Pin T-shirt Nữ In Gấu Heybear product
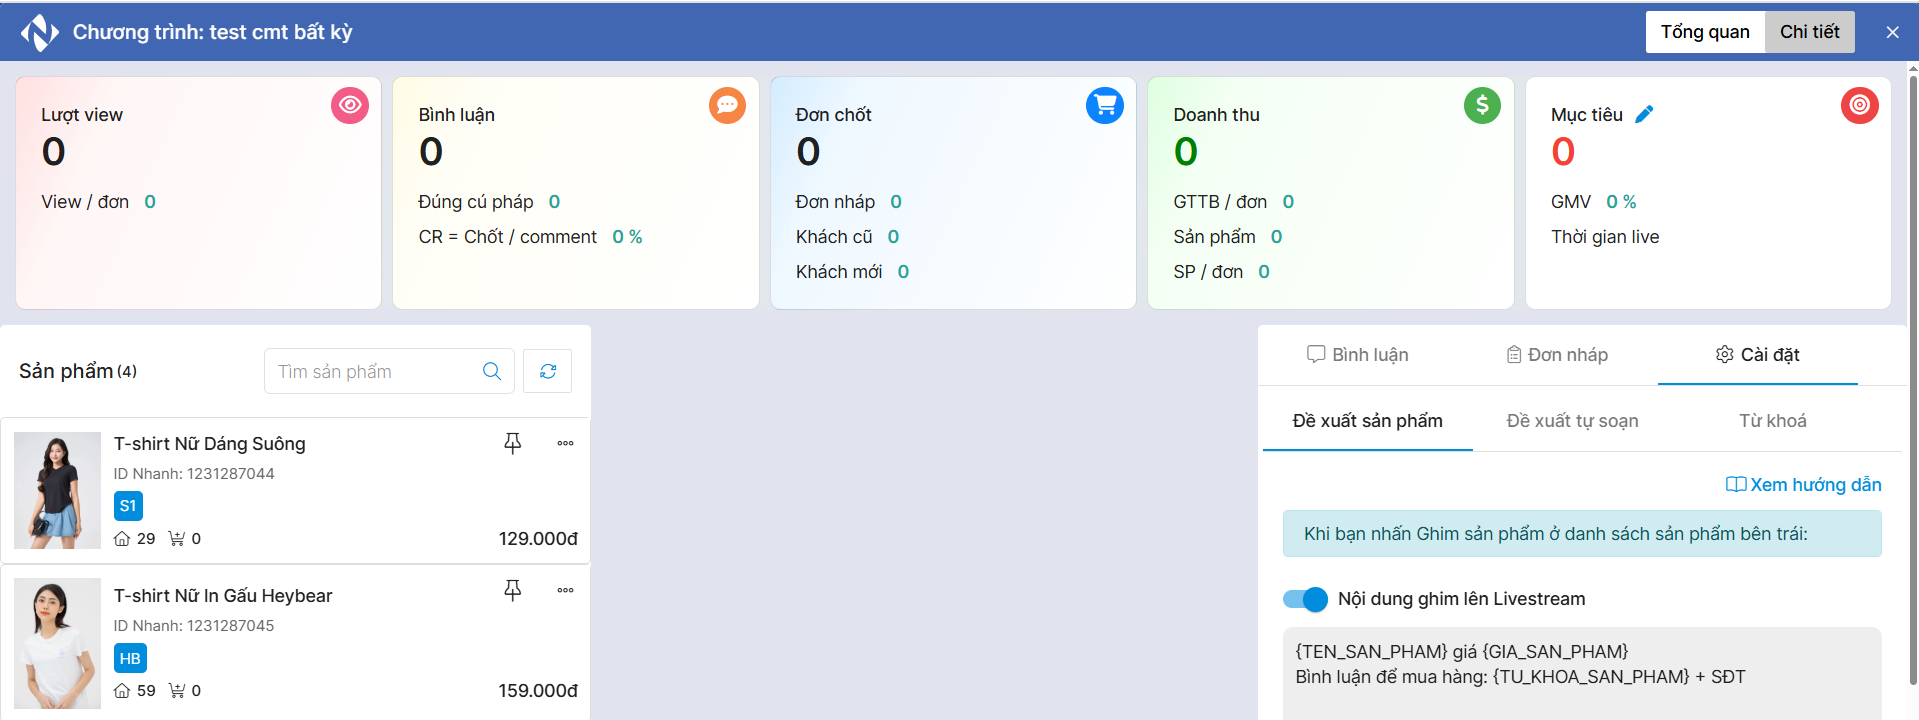1919x720 pixels. click(x=512, y=590)
